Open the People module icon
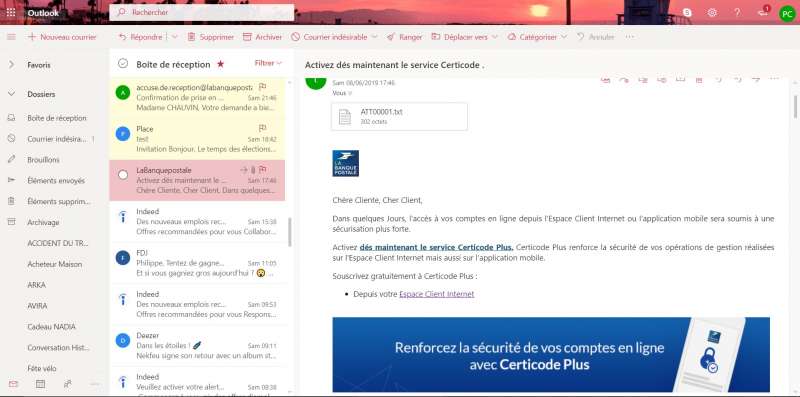Image resolution: width=800 pixels, height=397 pixels. click(67, 384)
